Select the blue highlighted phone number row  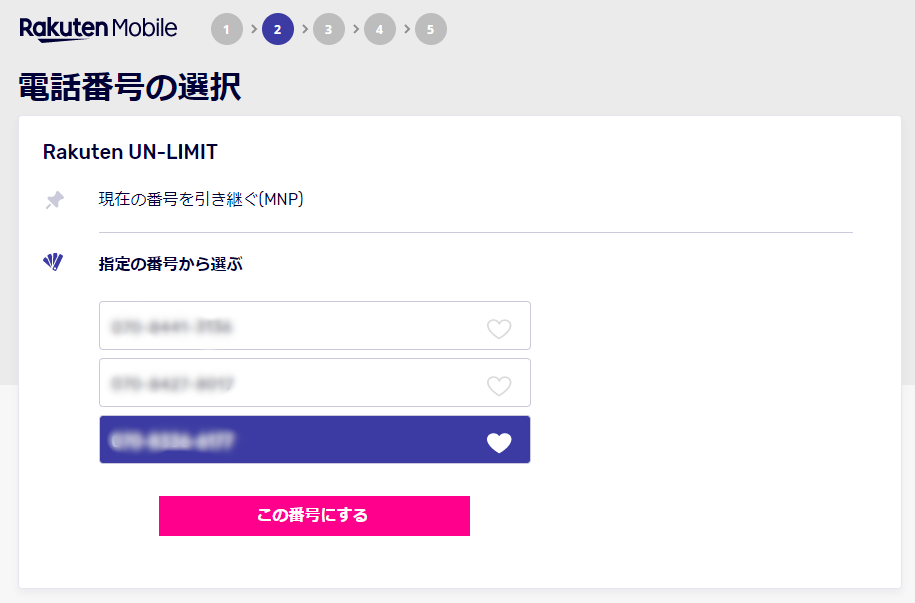tap(315, 440)
